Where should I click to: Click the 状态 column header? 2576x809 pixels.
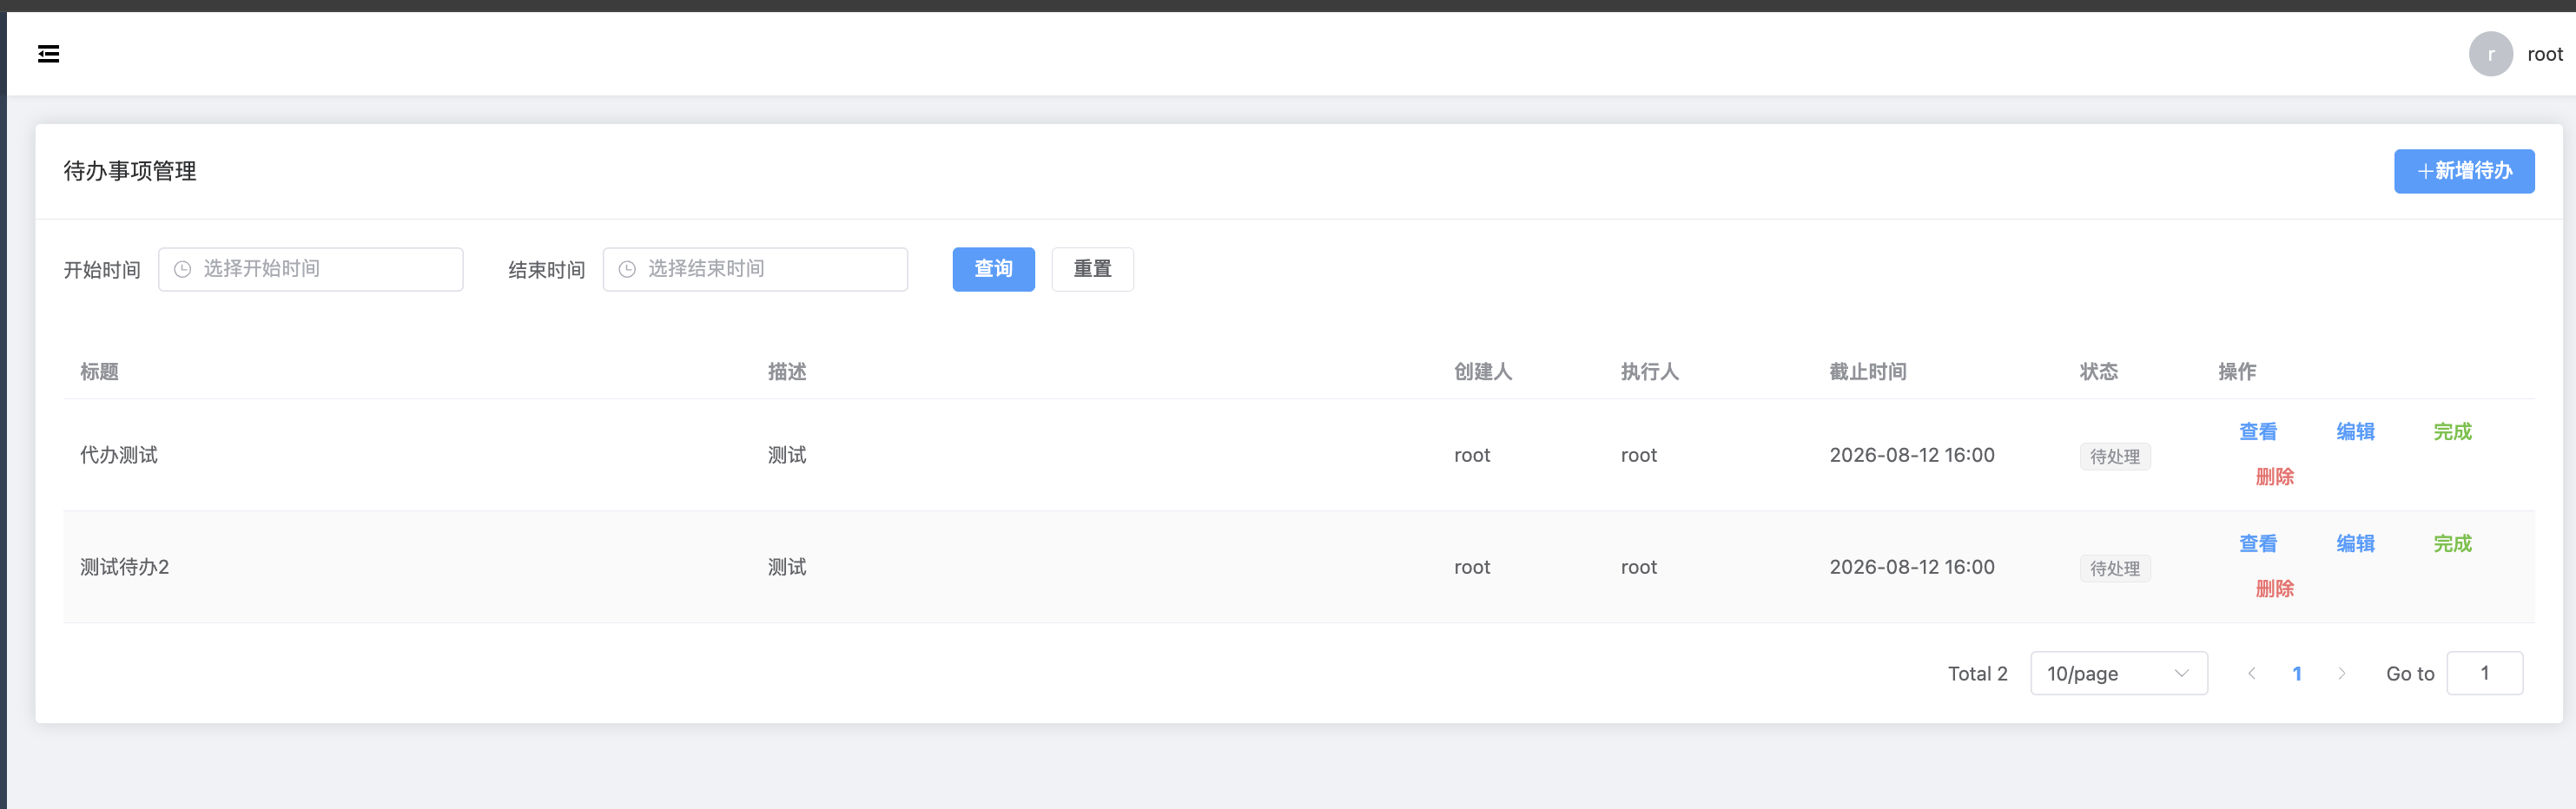click(x=2098, y=372)
